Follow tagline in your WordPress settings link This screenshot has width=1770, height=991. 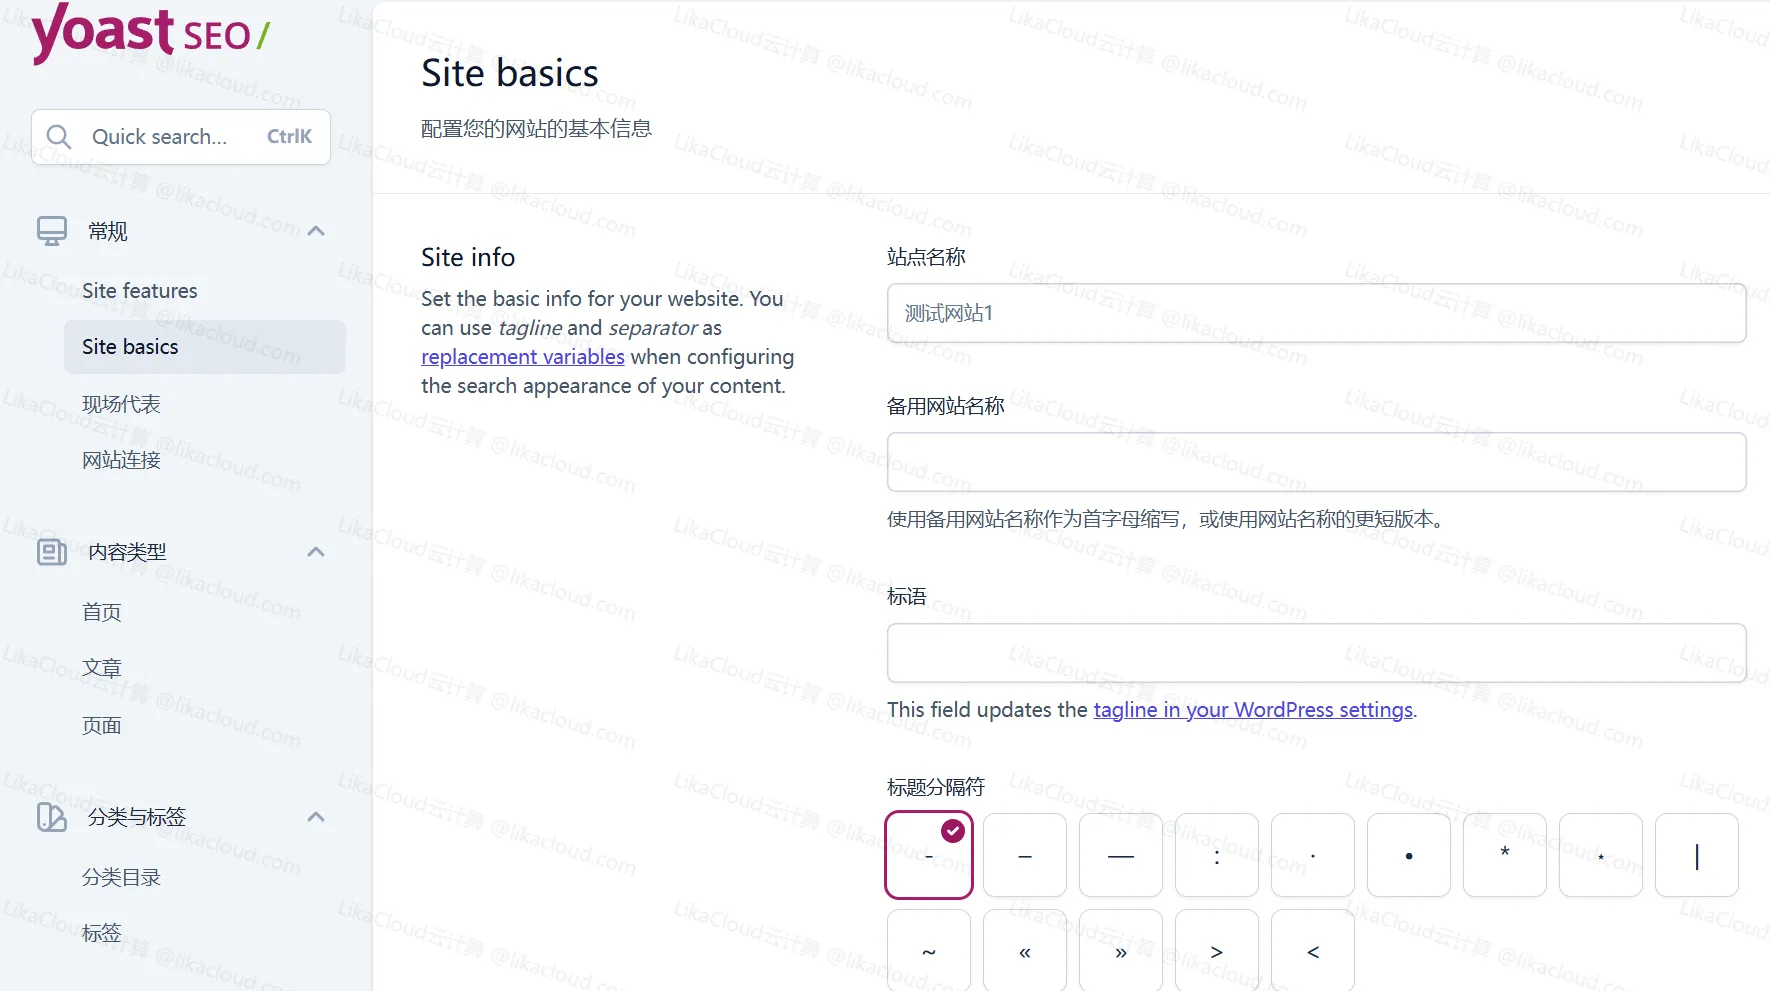click(1252, 710)
